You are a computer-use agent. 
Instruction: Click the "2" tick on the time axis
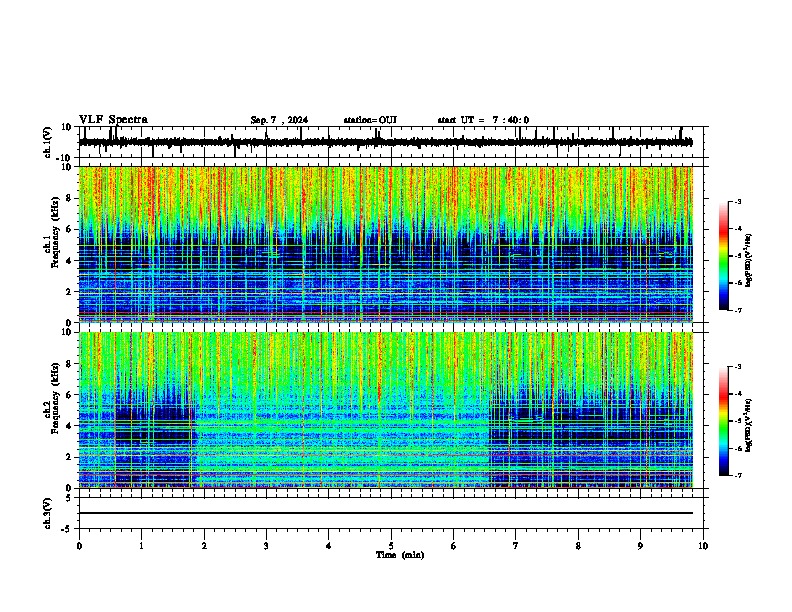(204, 546)
